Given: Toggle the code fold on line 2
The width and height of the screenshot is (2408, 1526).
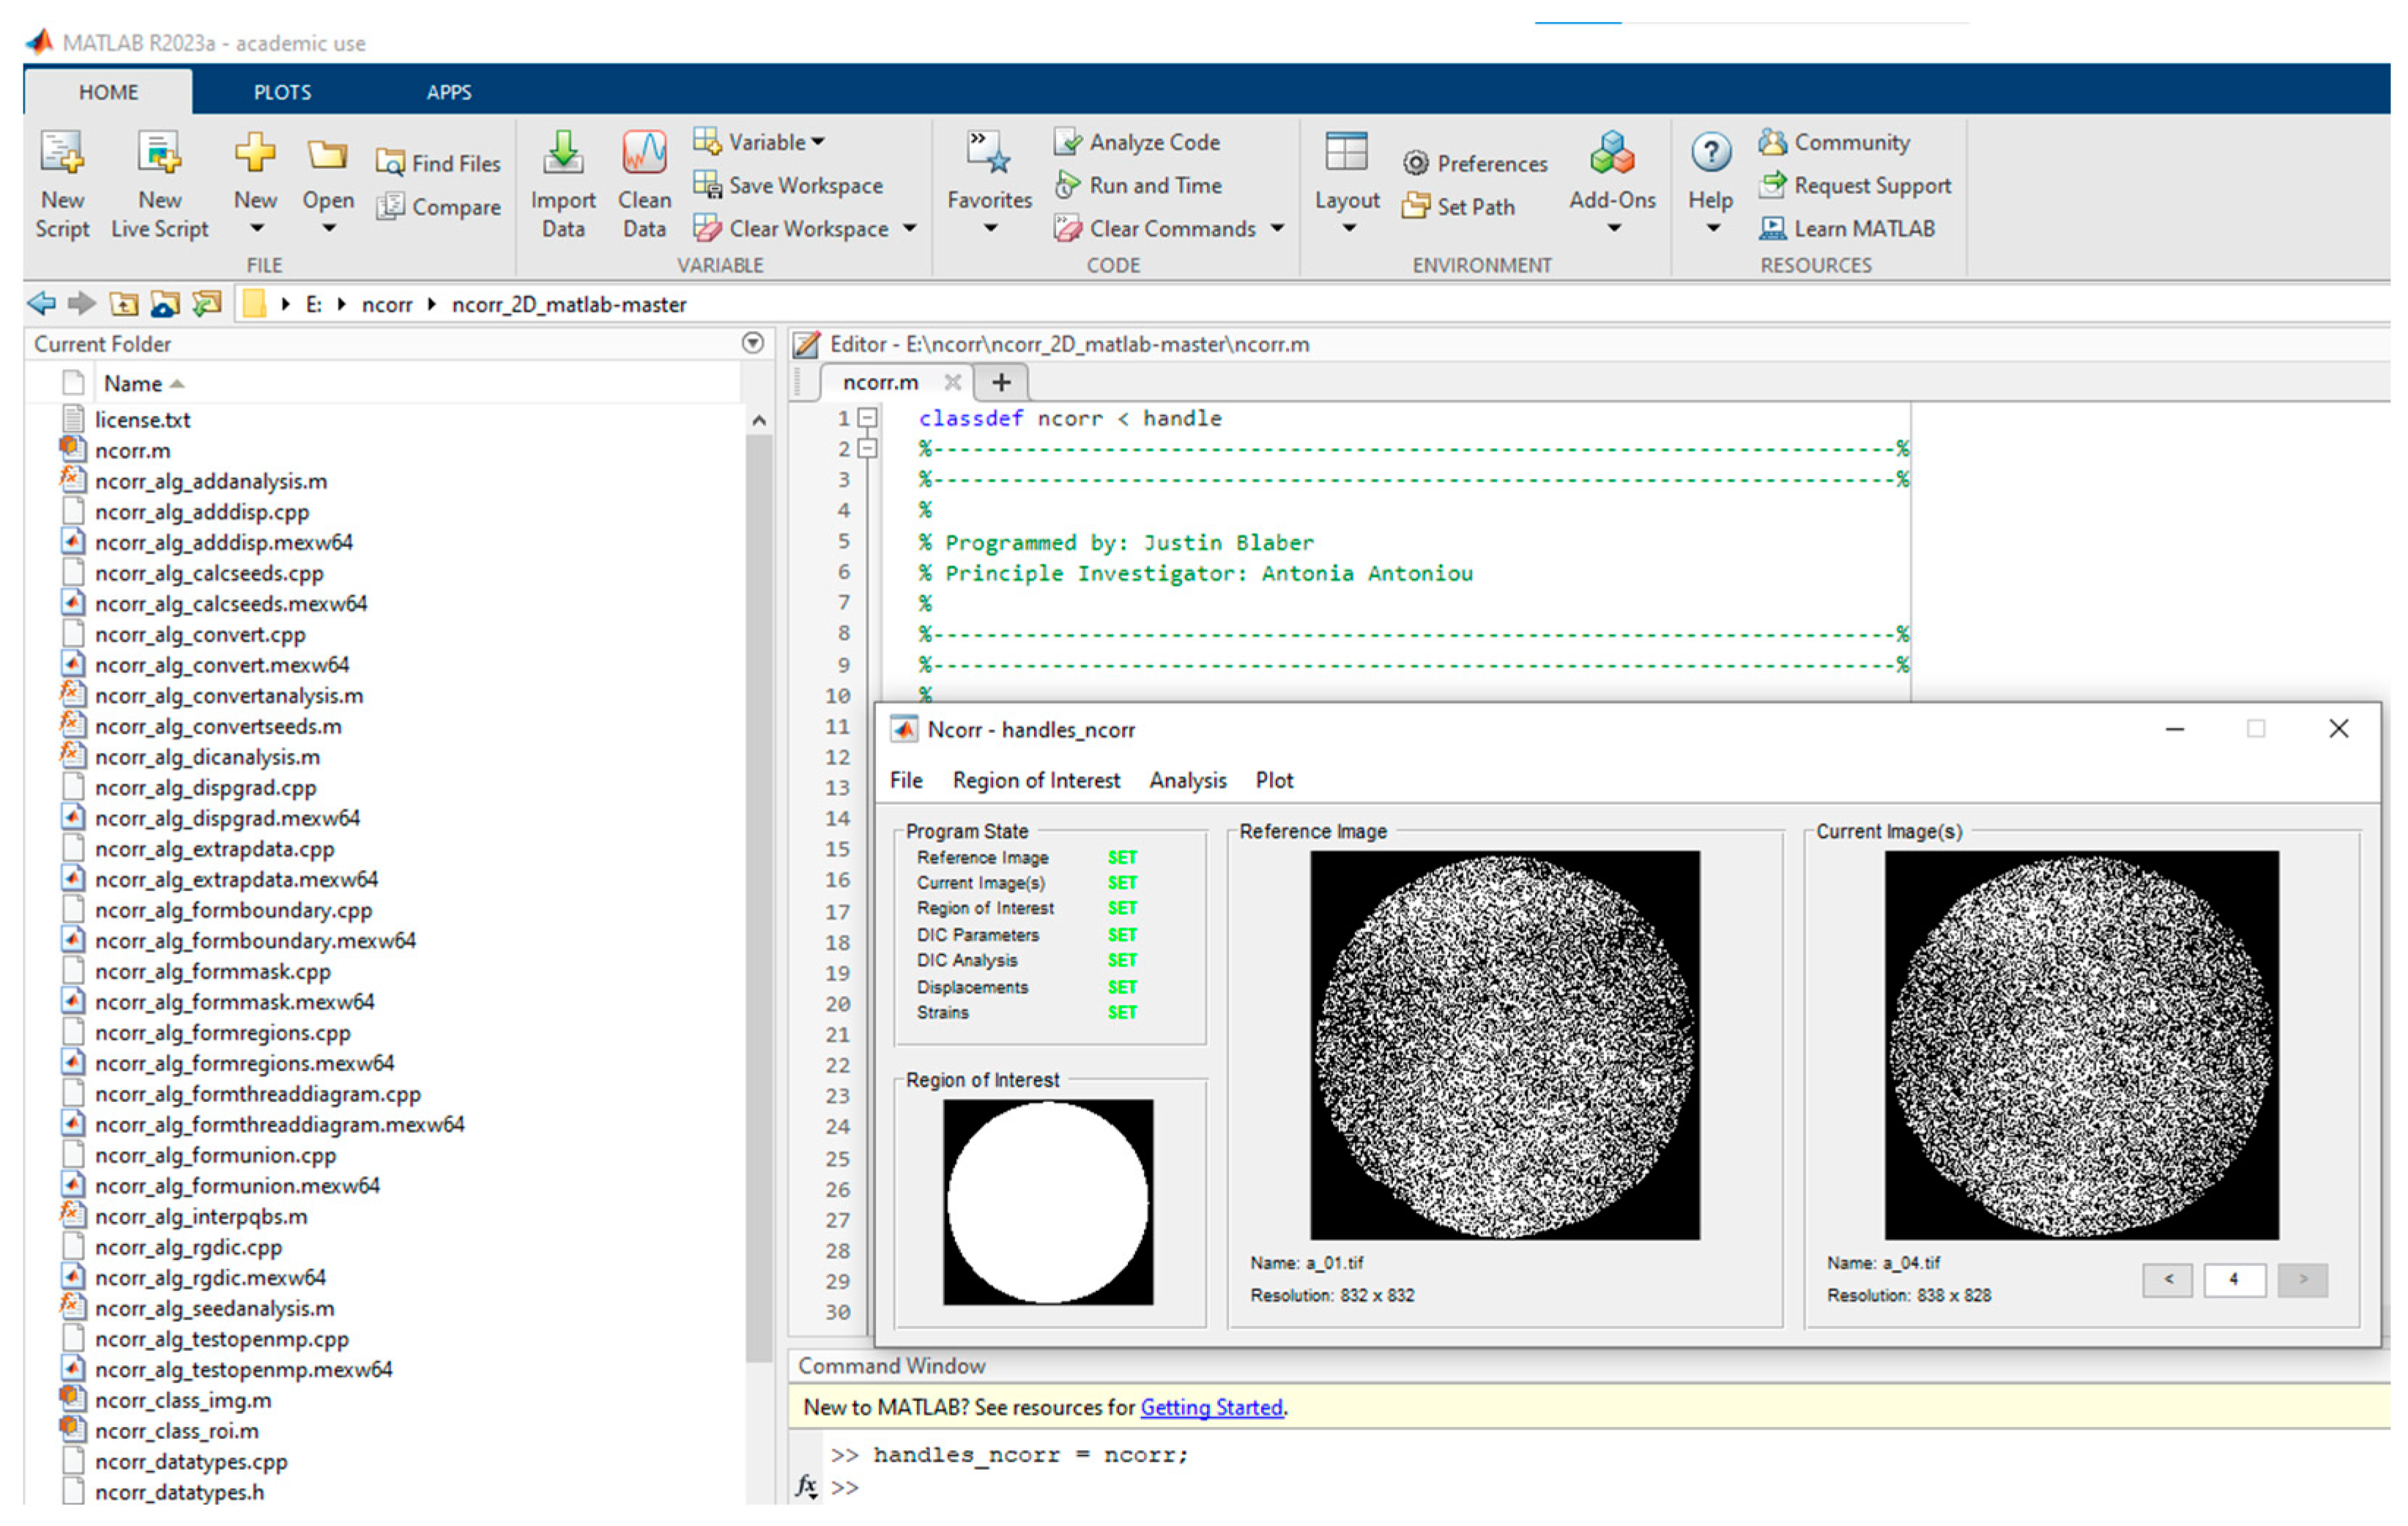Looking at the screenshot, I should (868, 449).
